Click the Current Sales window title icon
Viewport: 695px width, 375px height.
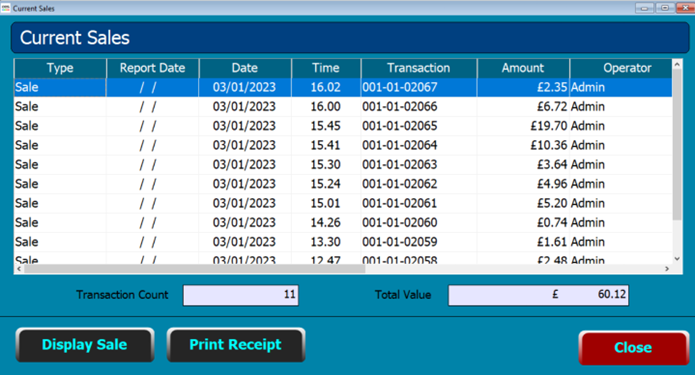coord(5,8)
